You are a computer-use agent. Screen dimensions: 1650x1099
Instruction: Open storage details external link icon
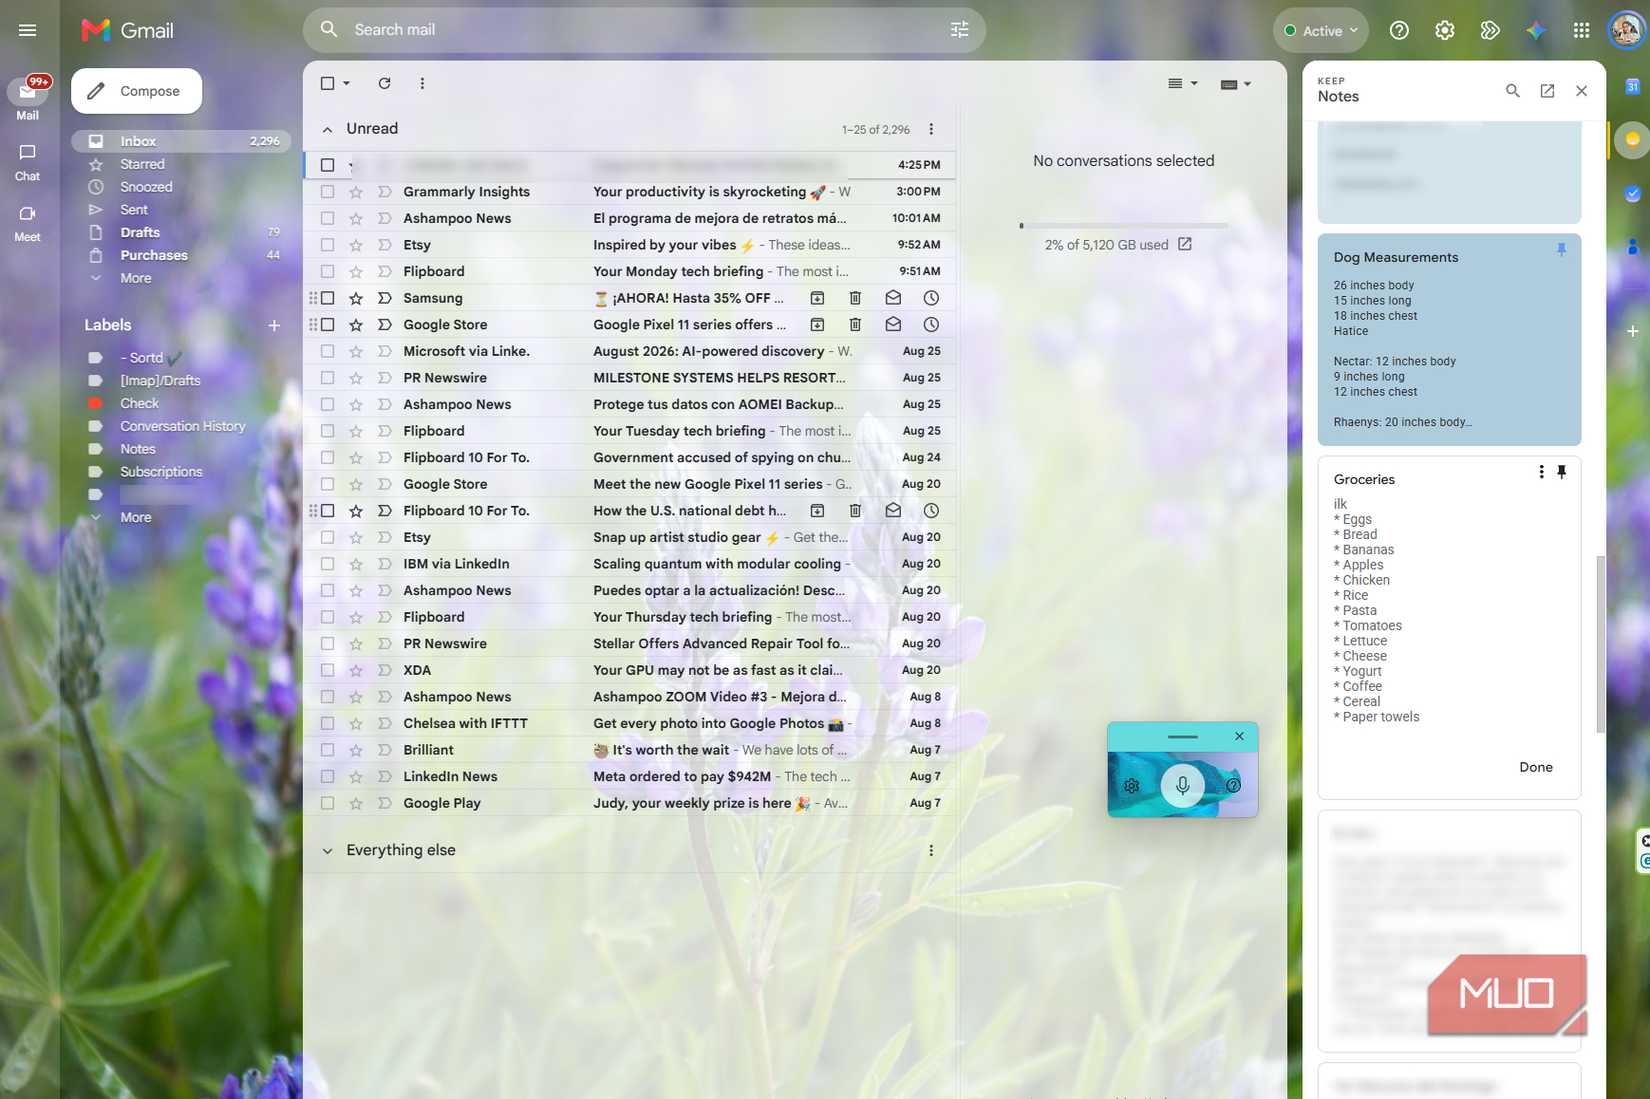[x=1185, y=244]
